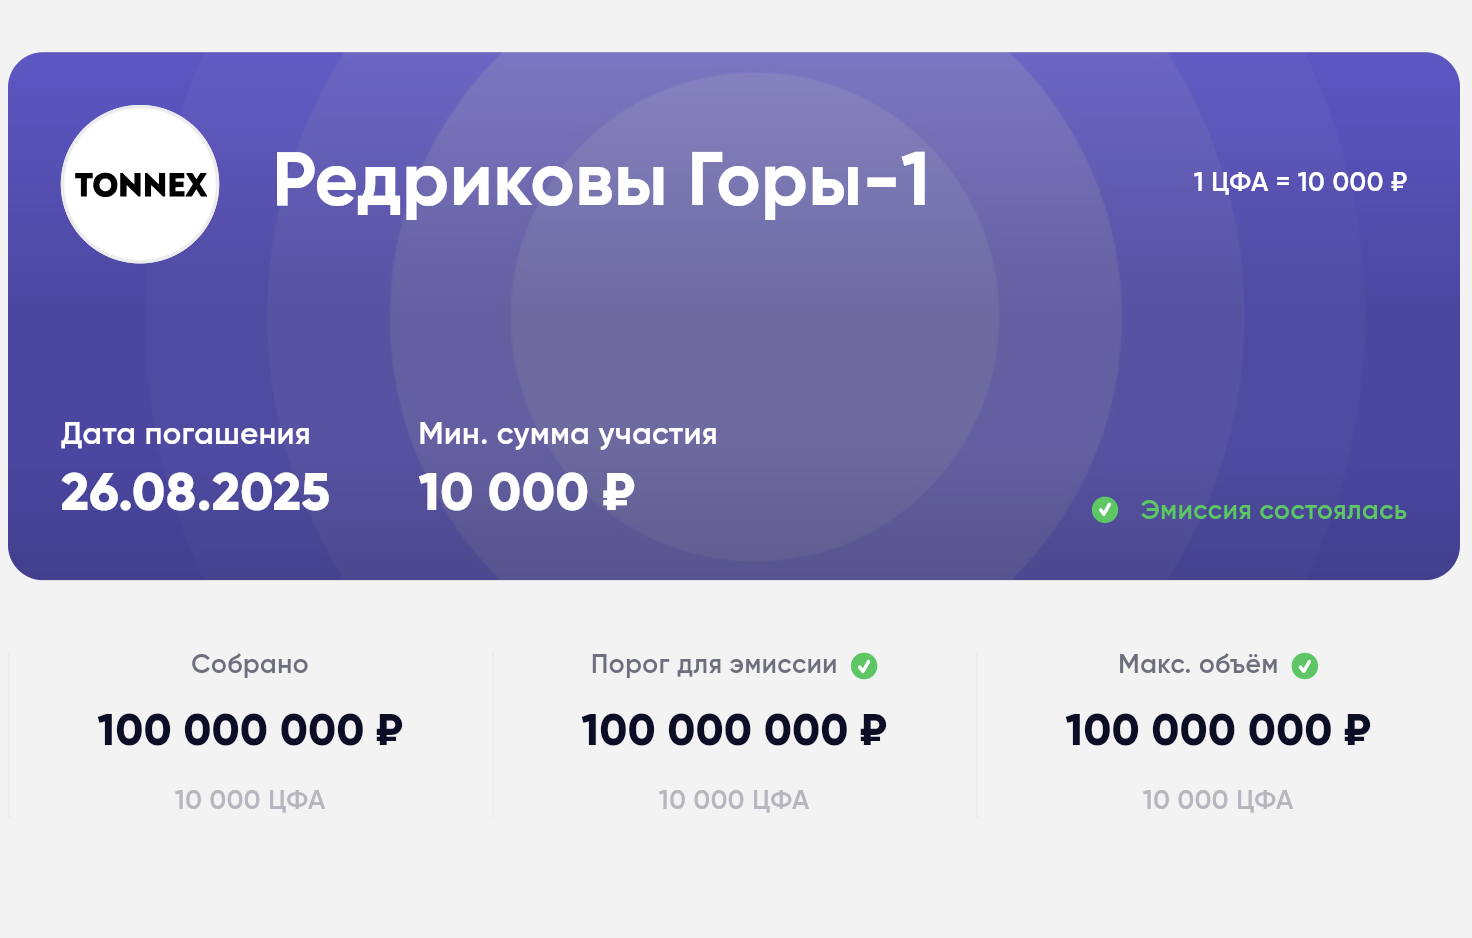Click the 10 000 ₽ minimum amount
Viewport: 1472px width, 938px height.
point(526,492)
